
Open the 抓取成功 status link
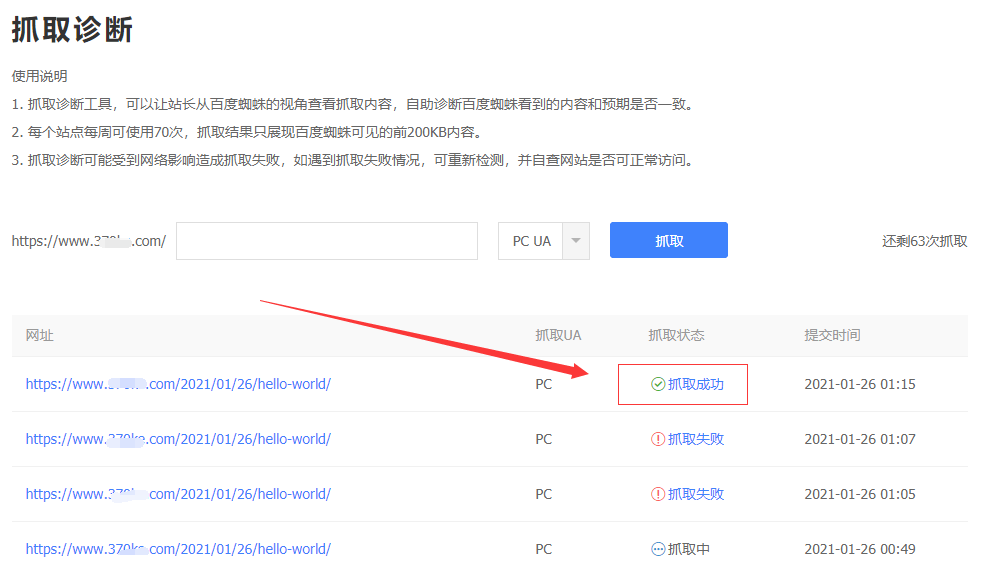(x=696, y=384)
